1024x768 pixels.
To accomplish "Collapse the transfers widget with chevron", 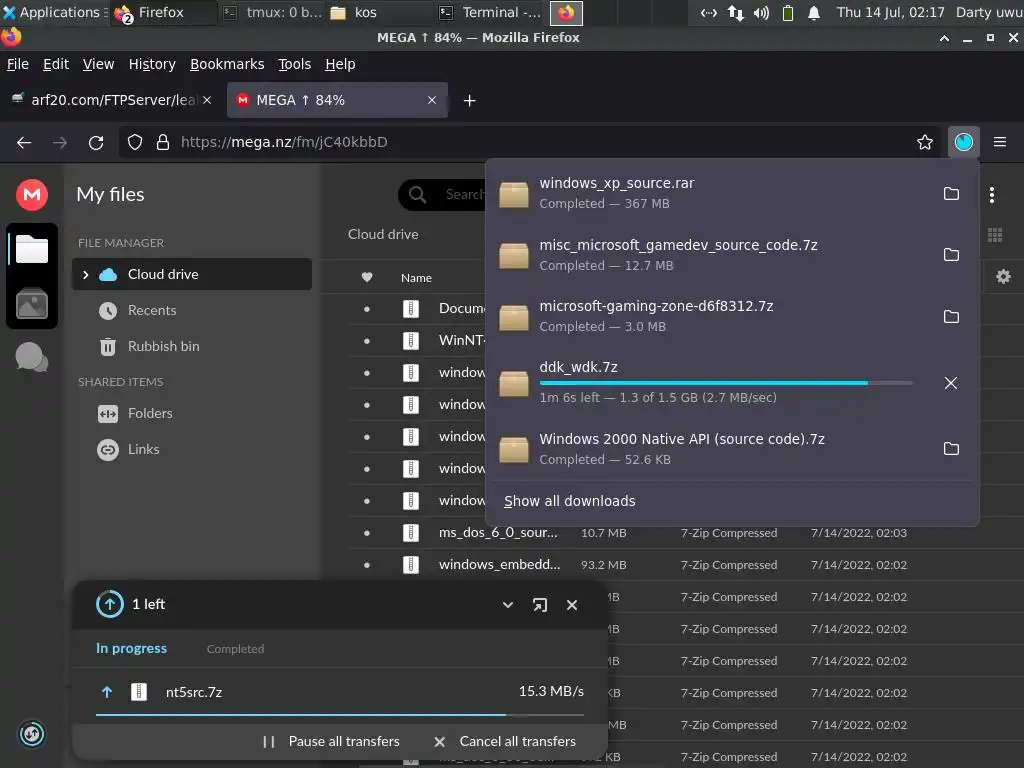I will [x=507, y=605].
